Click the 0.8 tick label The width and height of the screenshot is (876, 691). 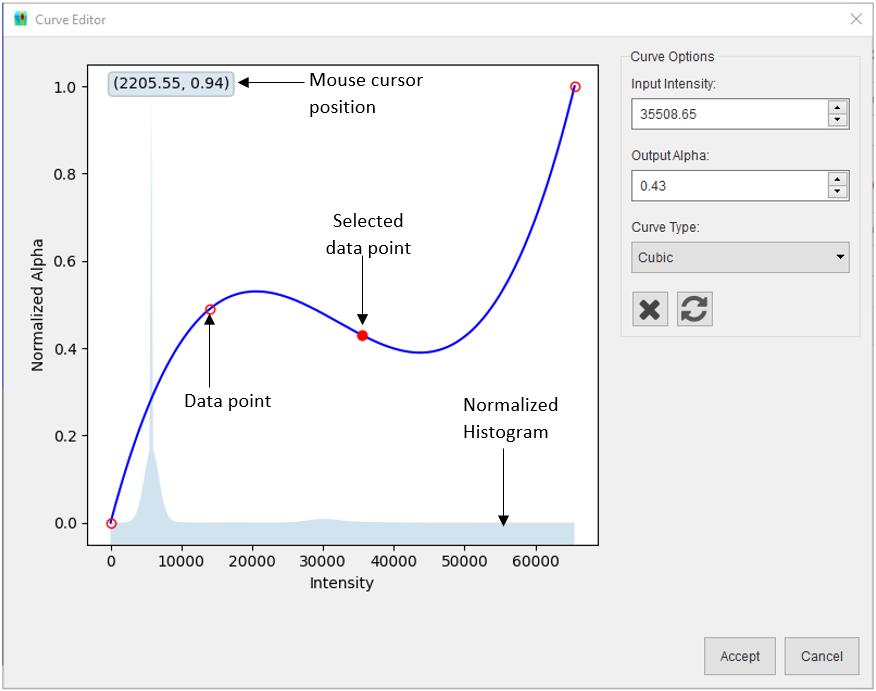pyautogui.click(x=65, y=174)
